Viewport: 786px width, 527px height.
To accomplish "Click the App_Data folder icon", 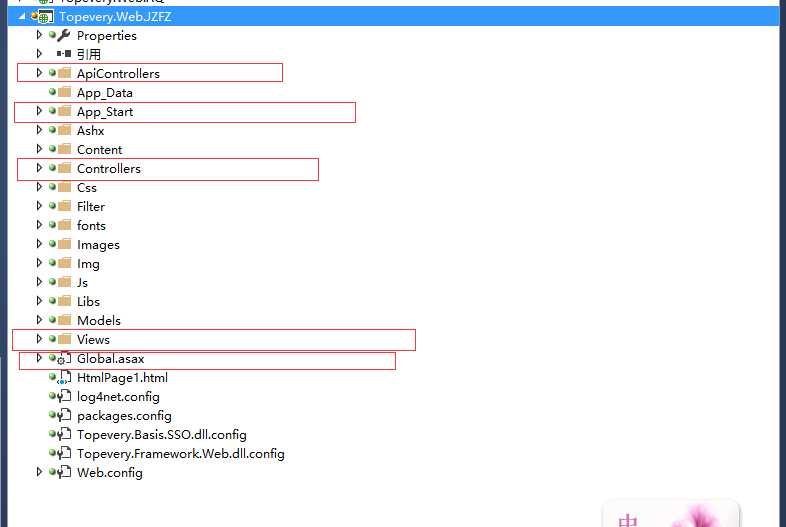I will coord(64,92).
